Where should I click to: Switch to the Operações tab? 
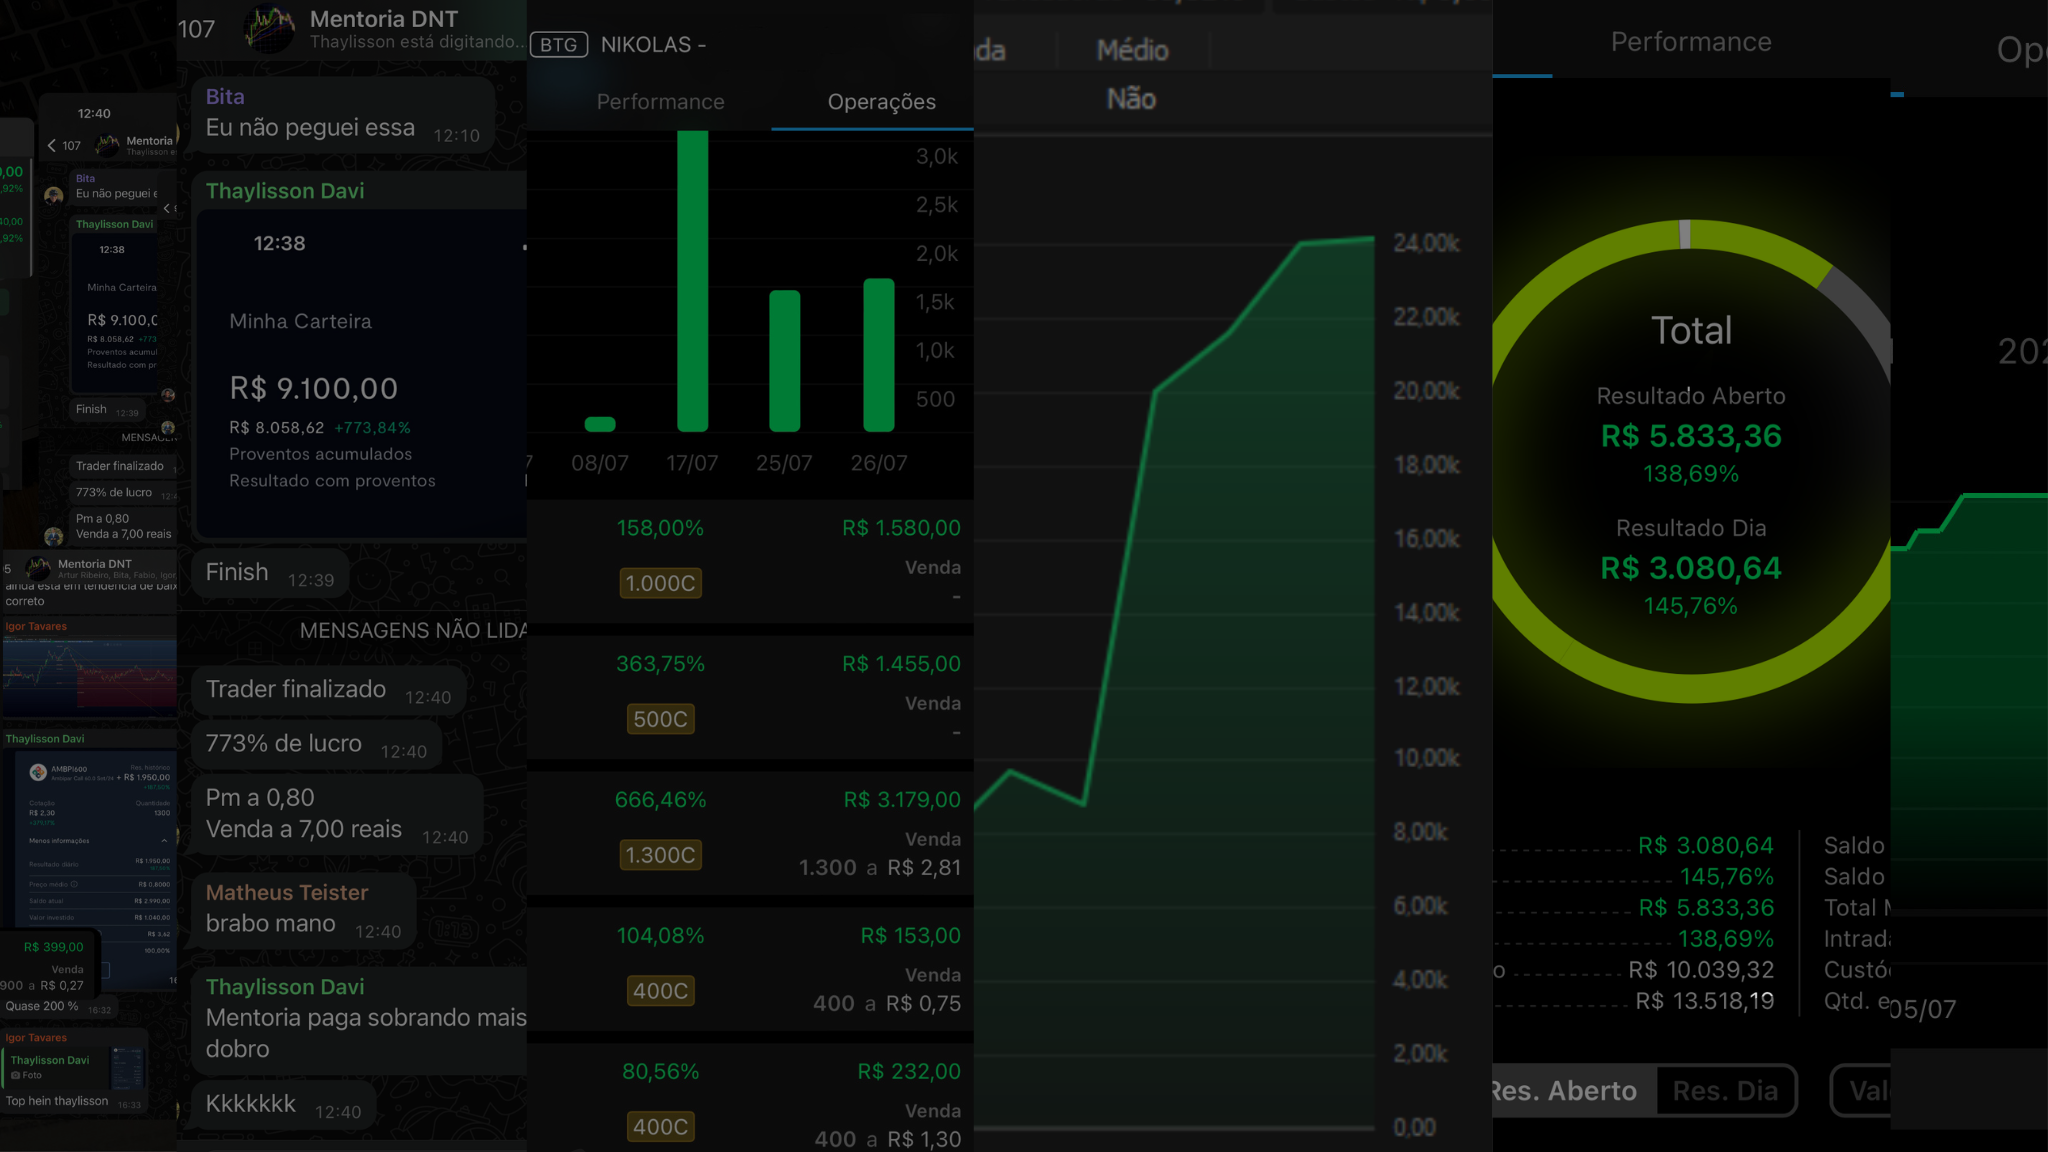tap(881, 102)
